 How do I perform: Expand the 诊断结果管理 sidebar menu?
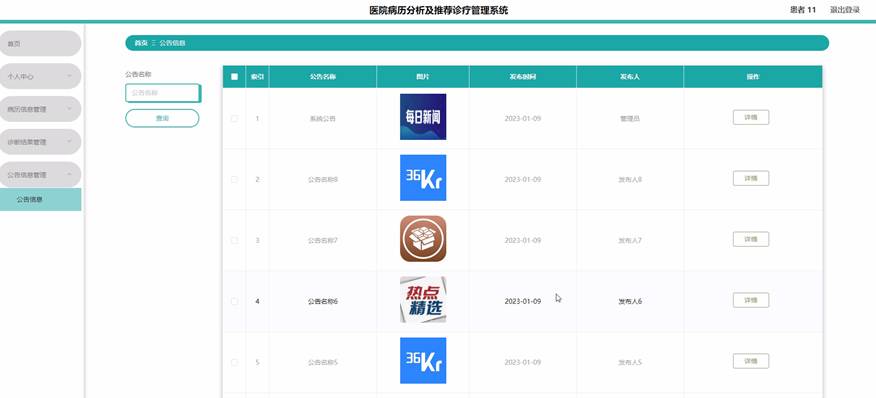[40, 142]
